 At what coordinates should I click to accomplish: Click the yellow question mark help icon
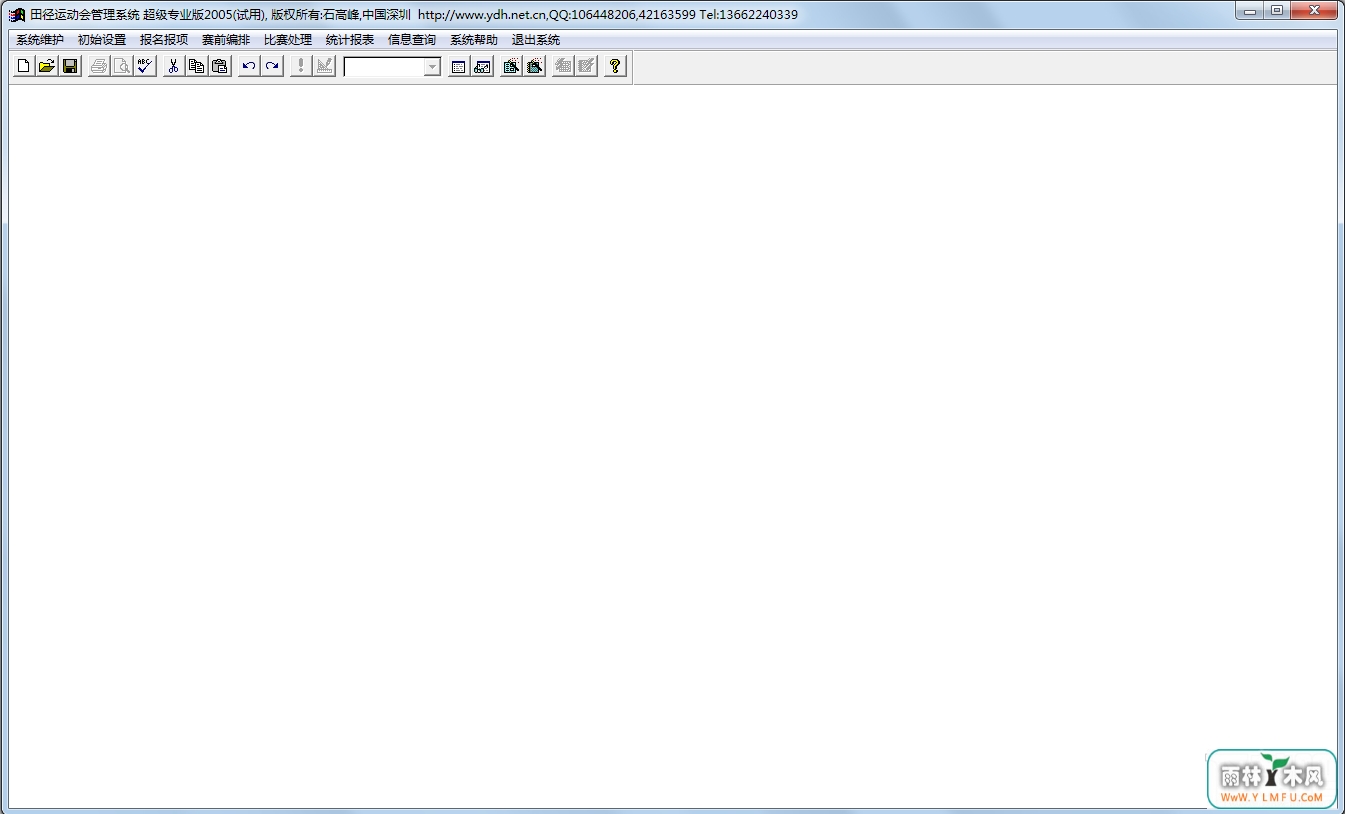pos(615,67)
